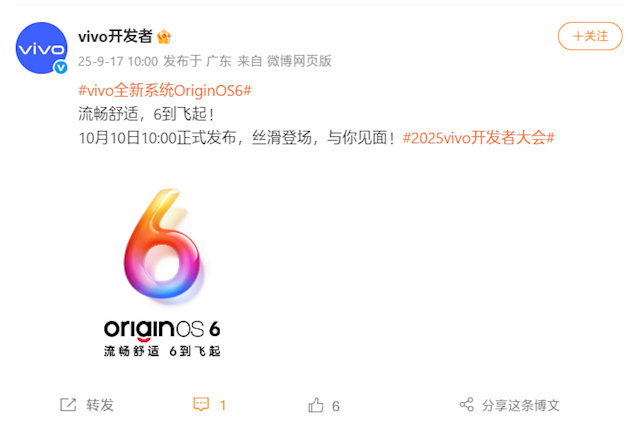
Task: Click the 25-9-17 10:00 timestamp
Action: tap(118, 61)
